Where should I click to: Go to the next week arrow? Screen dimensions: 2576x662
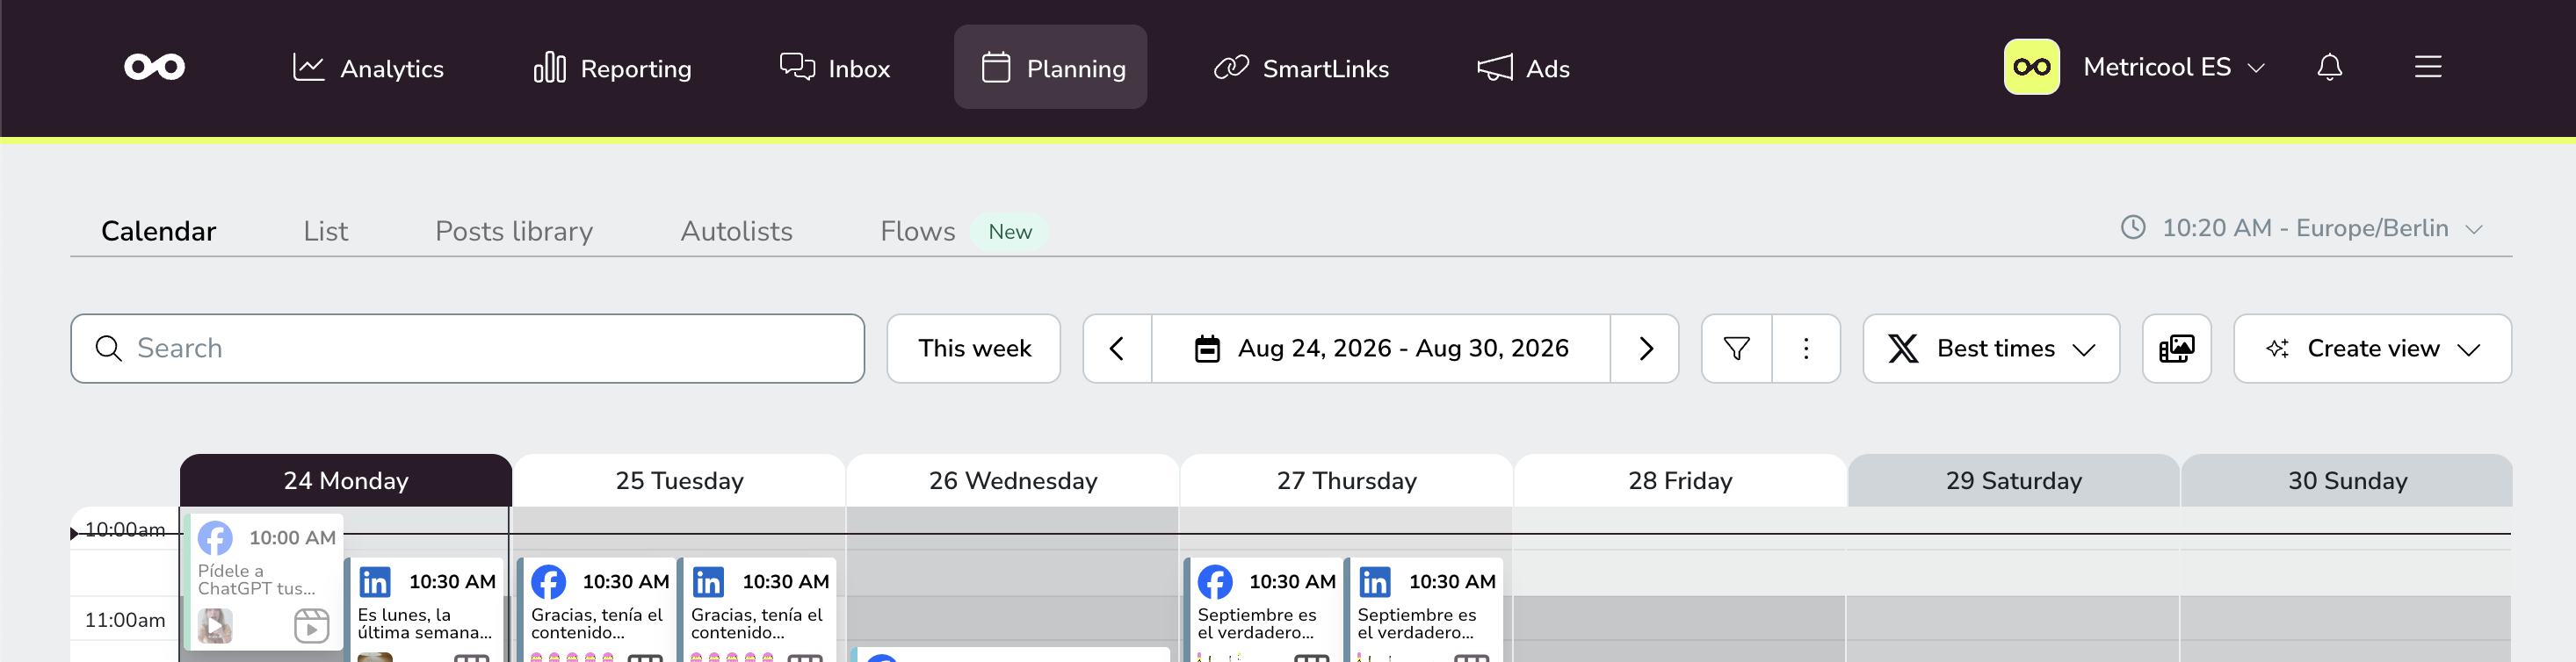[1645, 348]
